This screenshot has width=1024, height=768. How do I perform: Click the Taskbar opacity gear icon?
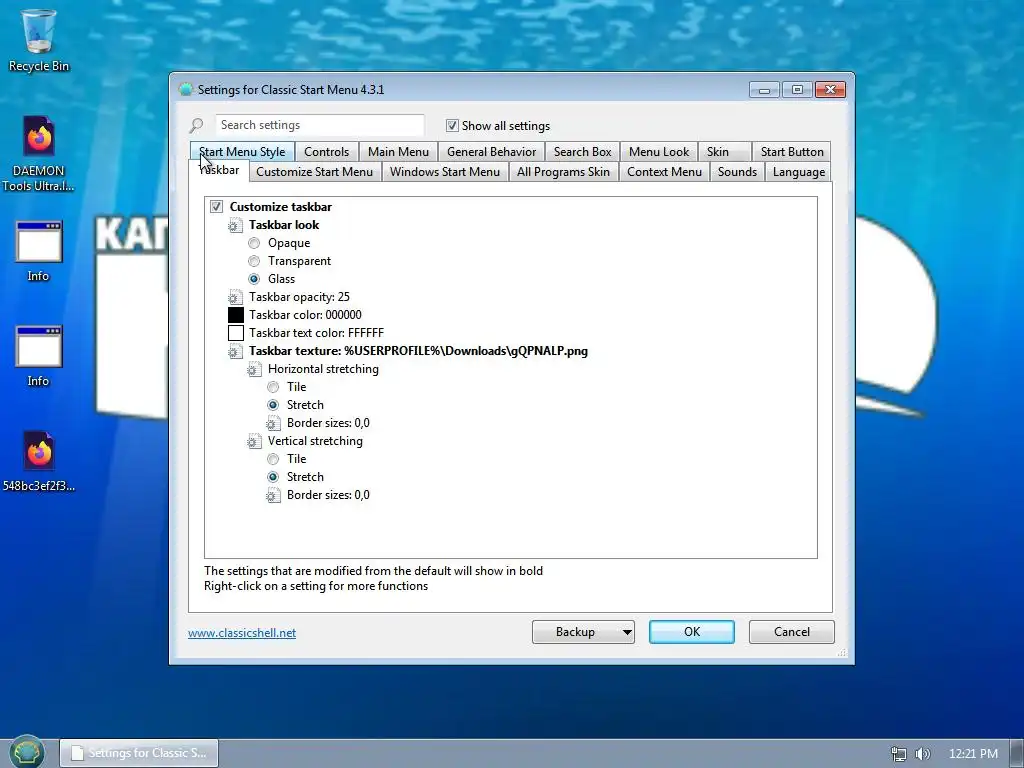point(235,297)
